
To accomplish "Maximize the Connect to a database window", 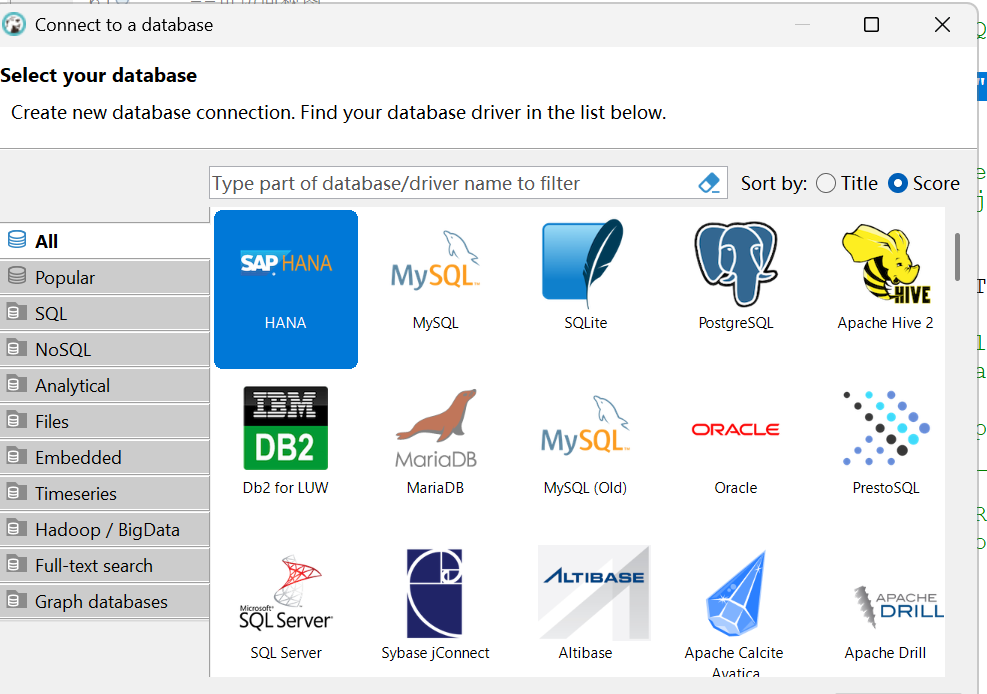I will [871, 25].
